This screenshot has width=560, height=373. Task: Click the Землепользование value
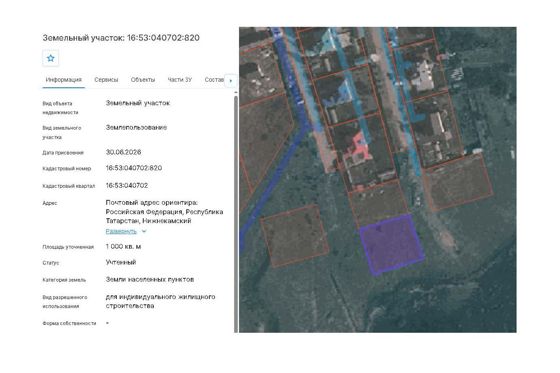coord(136,128)
